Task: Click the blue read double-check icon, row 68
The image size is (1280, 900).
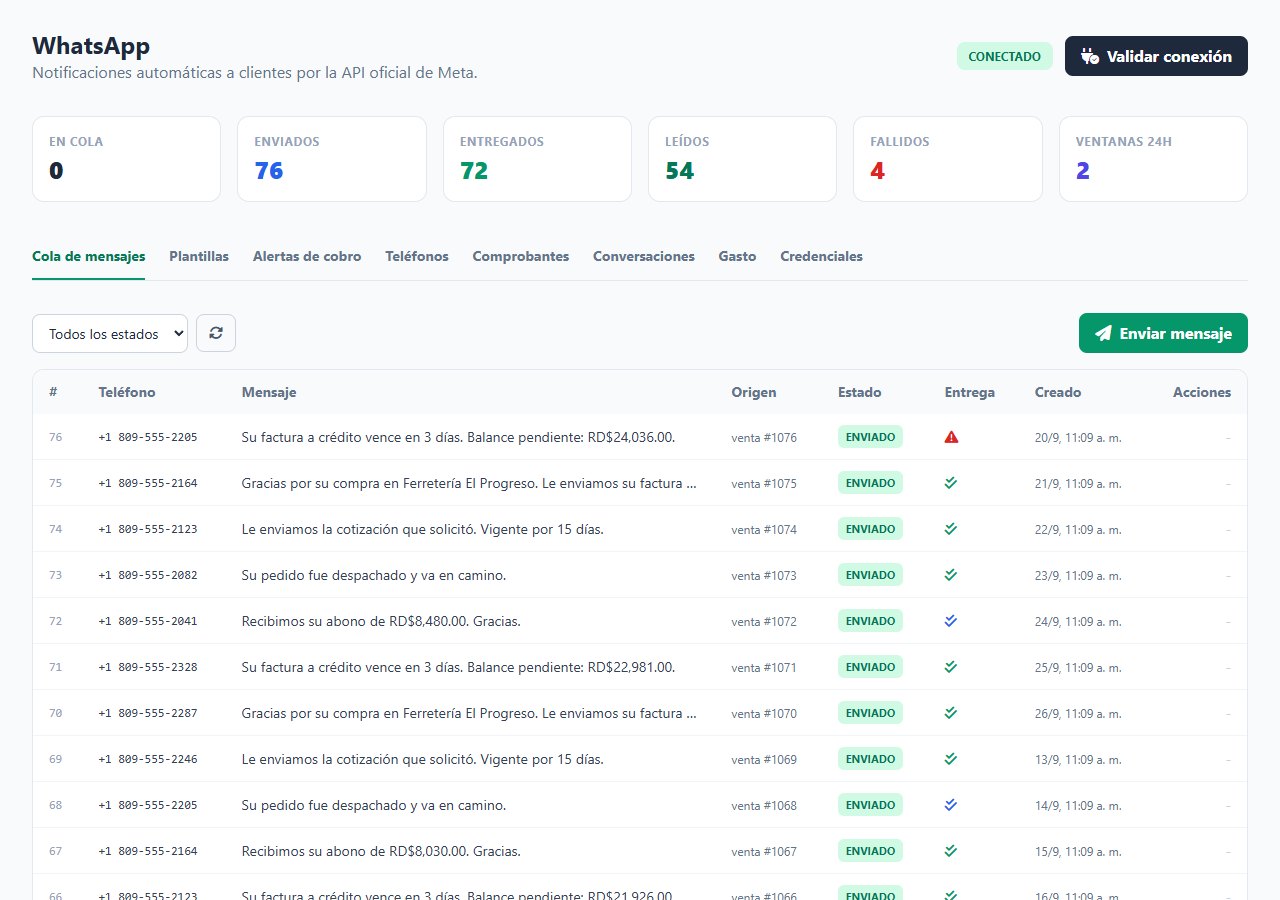Action: (x=951, y=805)
